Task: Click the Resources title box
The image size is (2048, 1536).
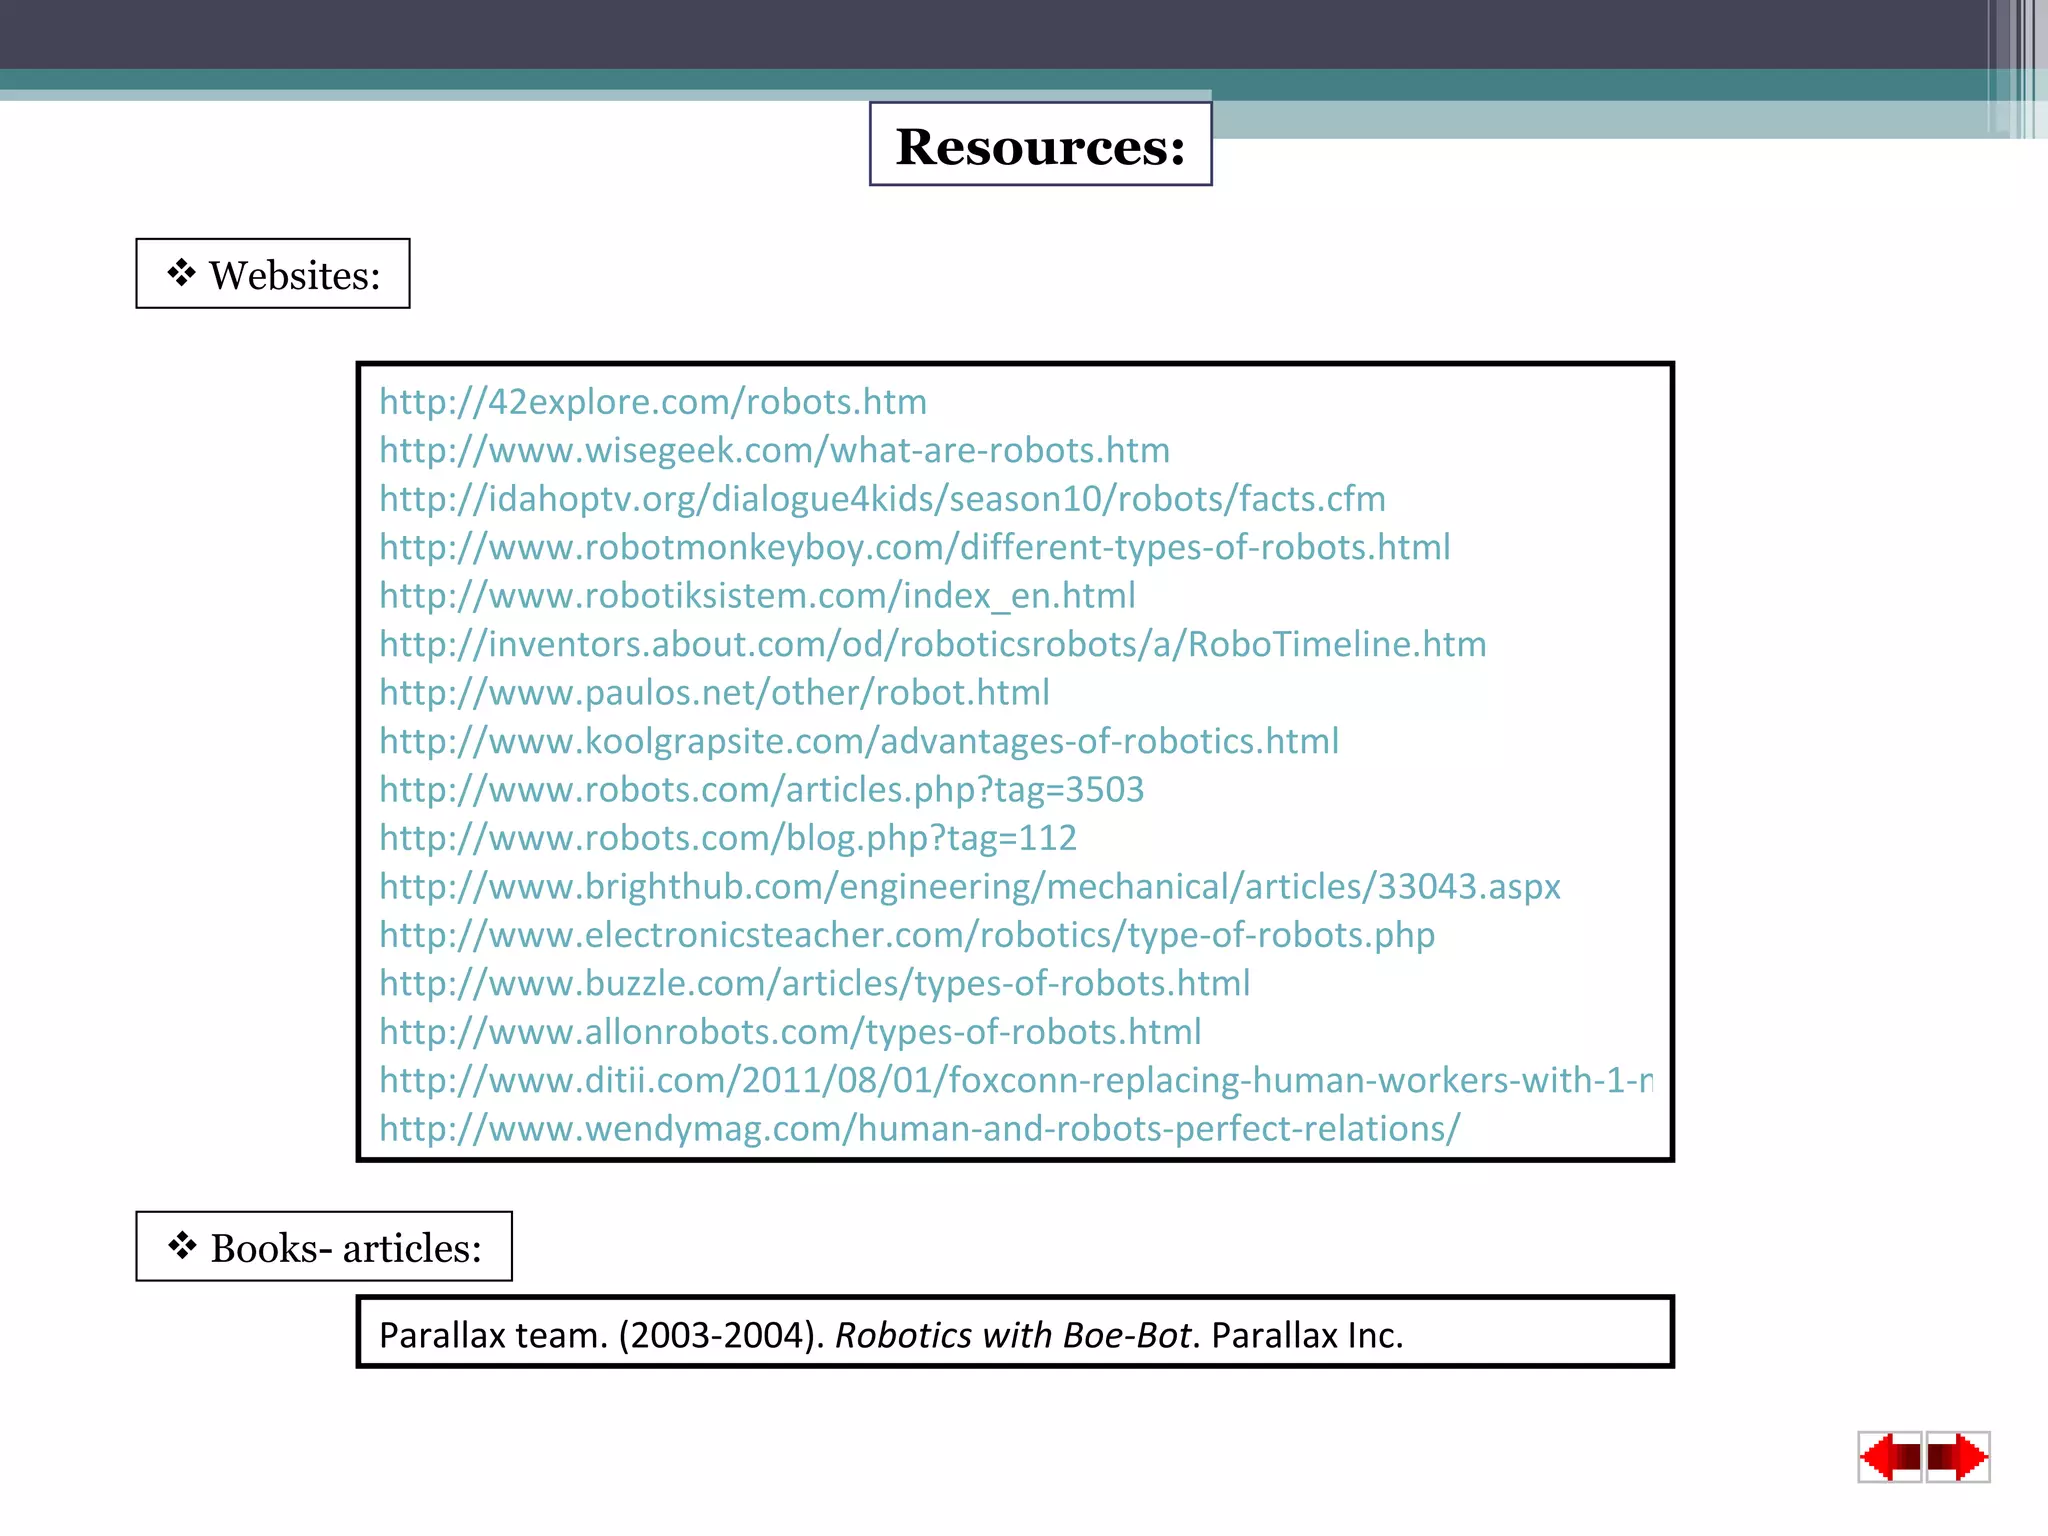Action: [x=1040, y=145]
